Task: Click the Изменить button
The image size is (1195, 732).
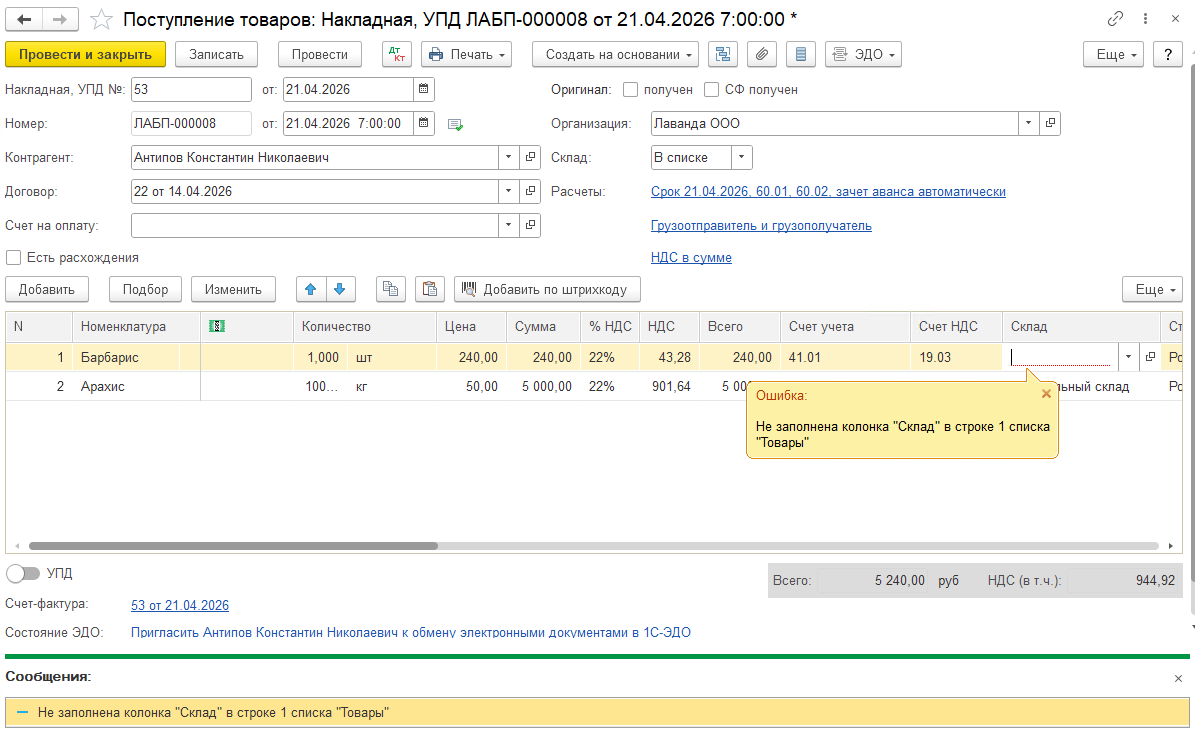Action: coord(233,289)
